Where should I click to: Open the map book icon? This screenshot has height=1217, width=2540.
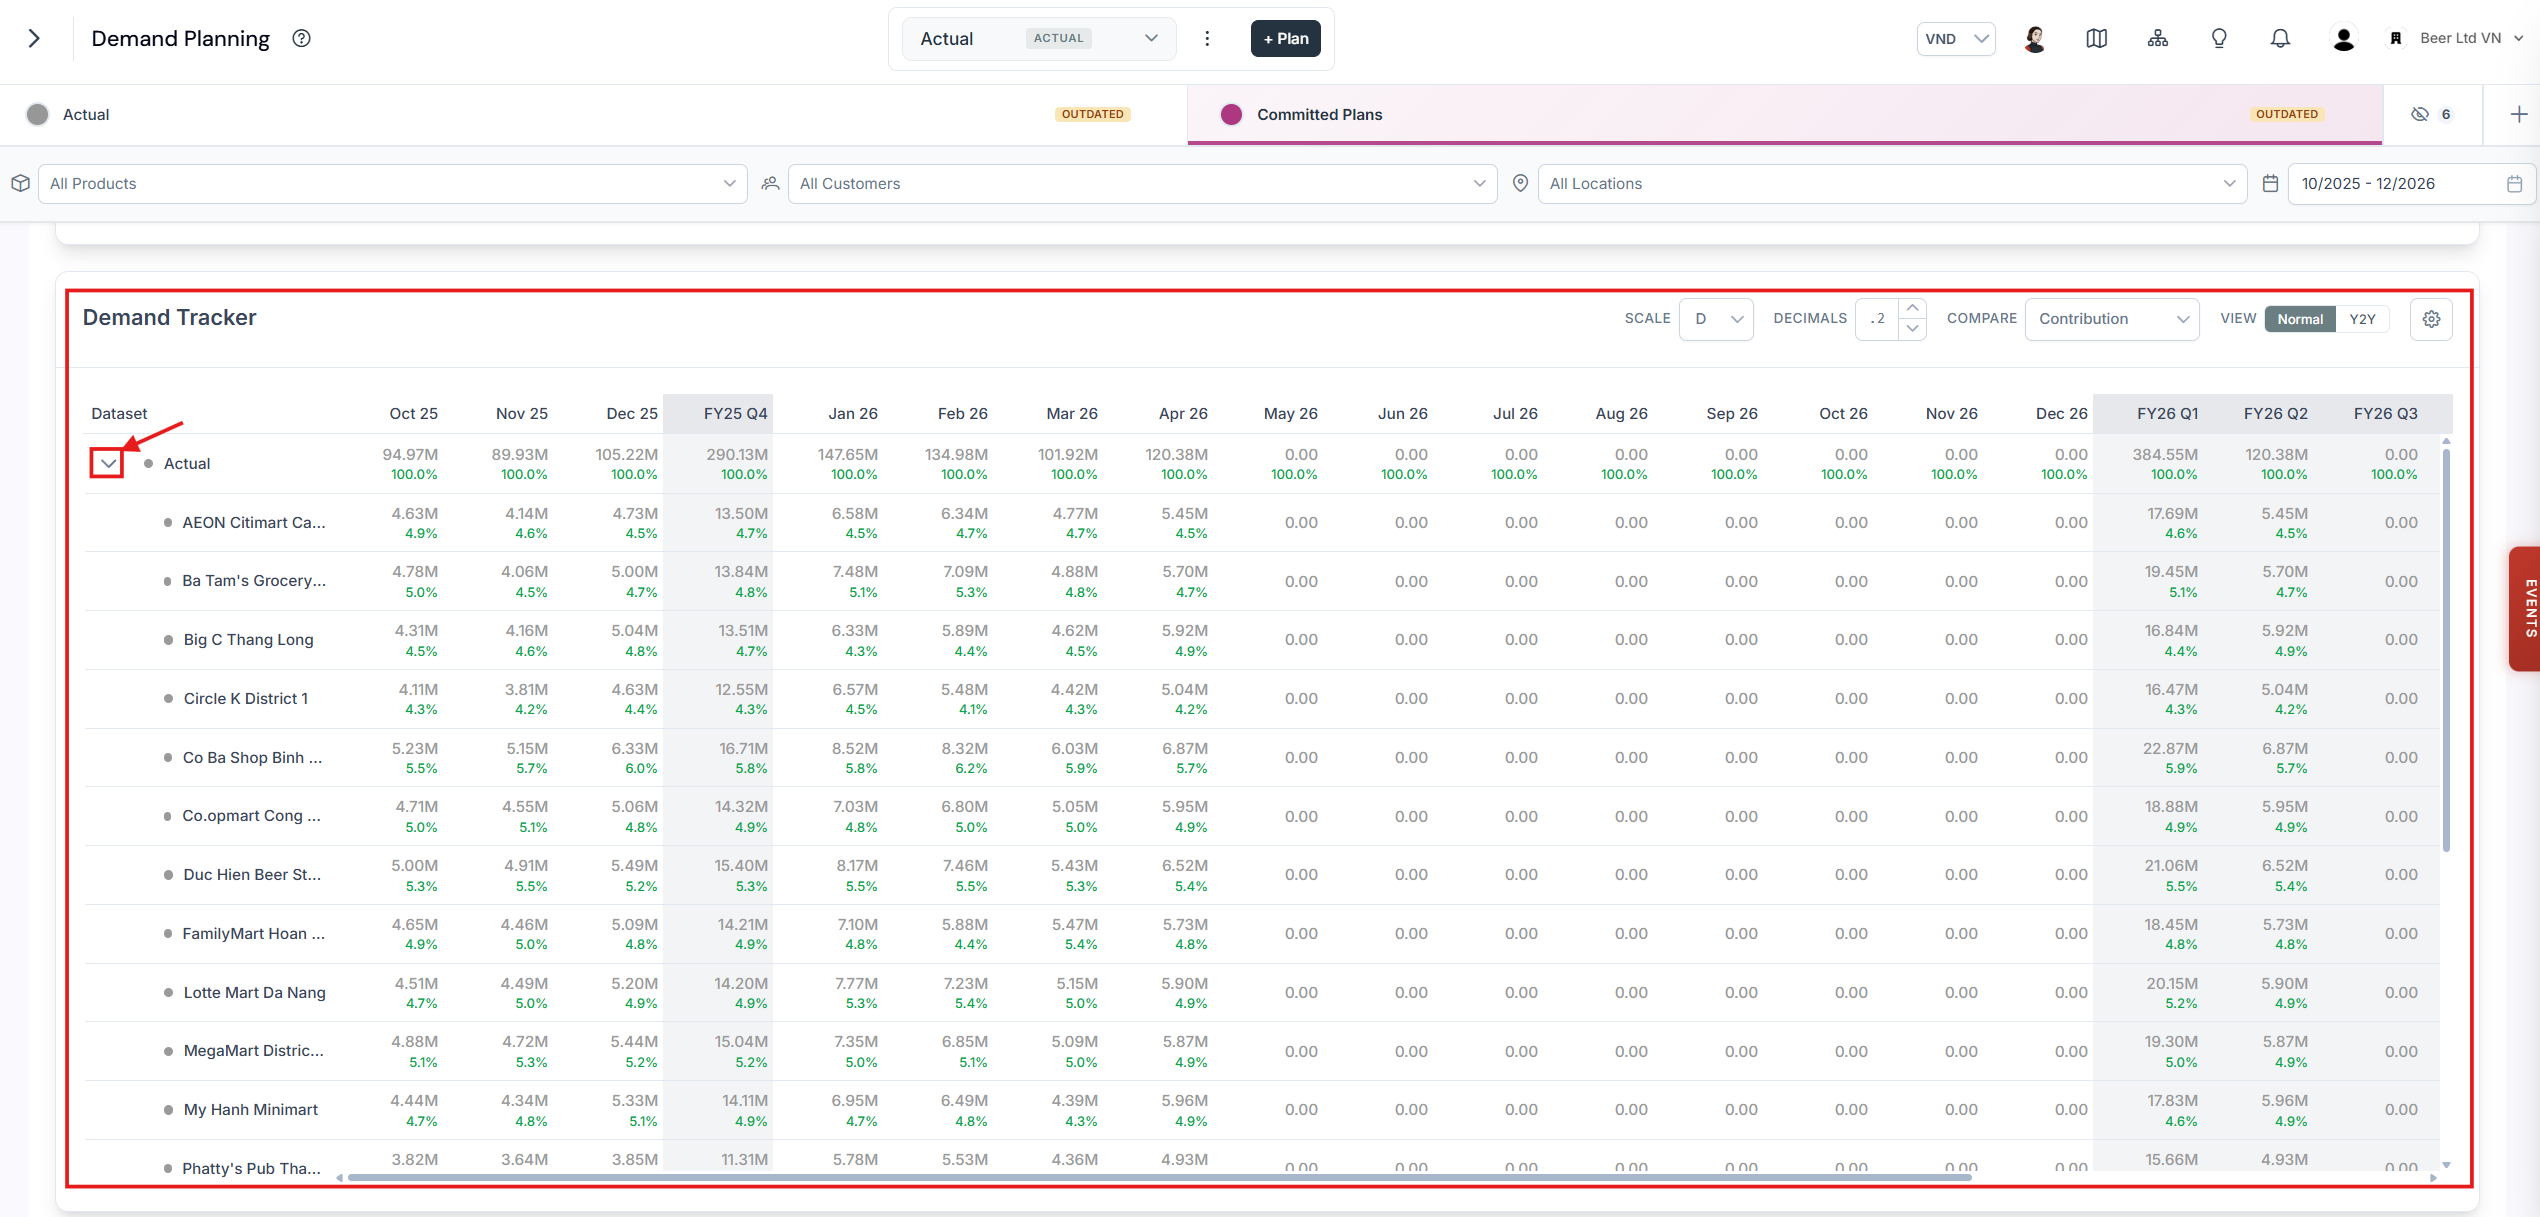click(x=2097, y=38)
